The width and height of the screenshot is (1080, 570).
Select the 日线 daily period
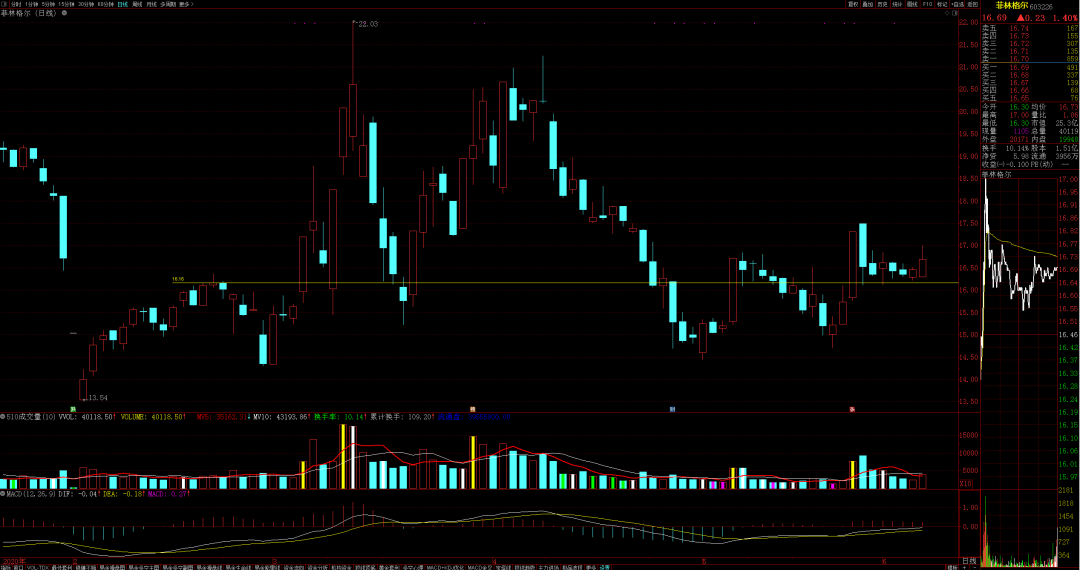pos(123,4)
